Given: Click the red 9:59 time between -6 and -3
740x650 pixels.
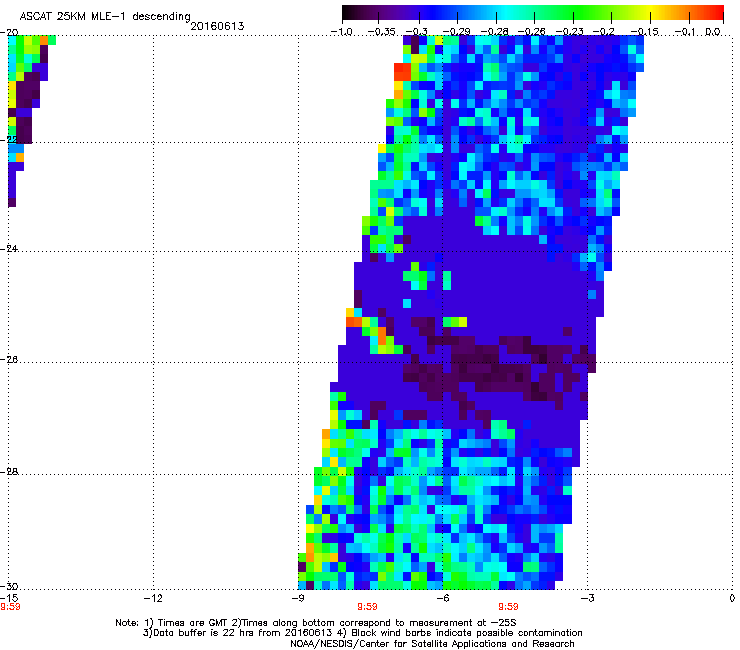Looking at the screenshot, I should click(x=508, y=607).
